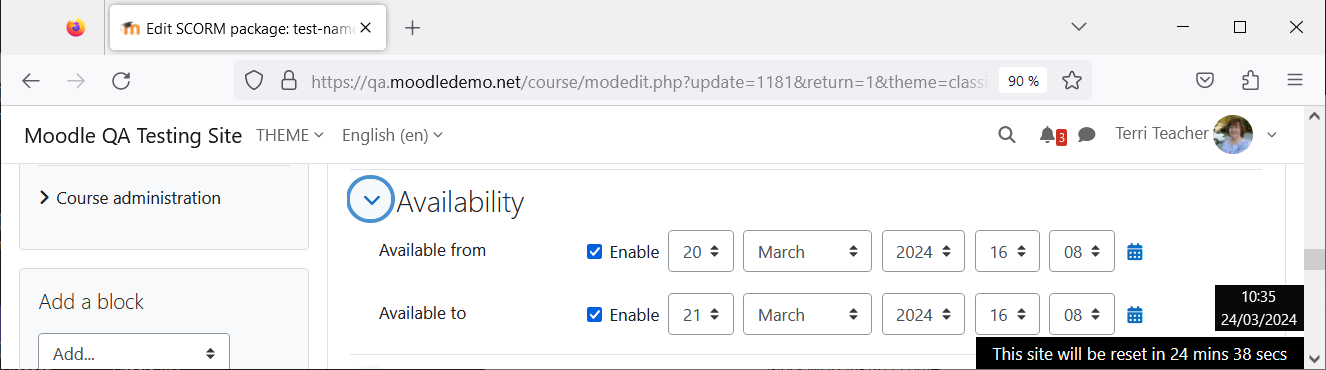The width and height of the screenshot is (1326, 370).
Task: Collapse the Availability section chevron
Action: 372,200
